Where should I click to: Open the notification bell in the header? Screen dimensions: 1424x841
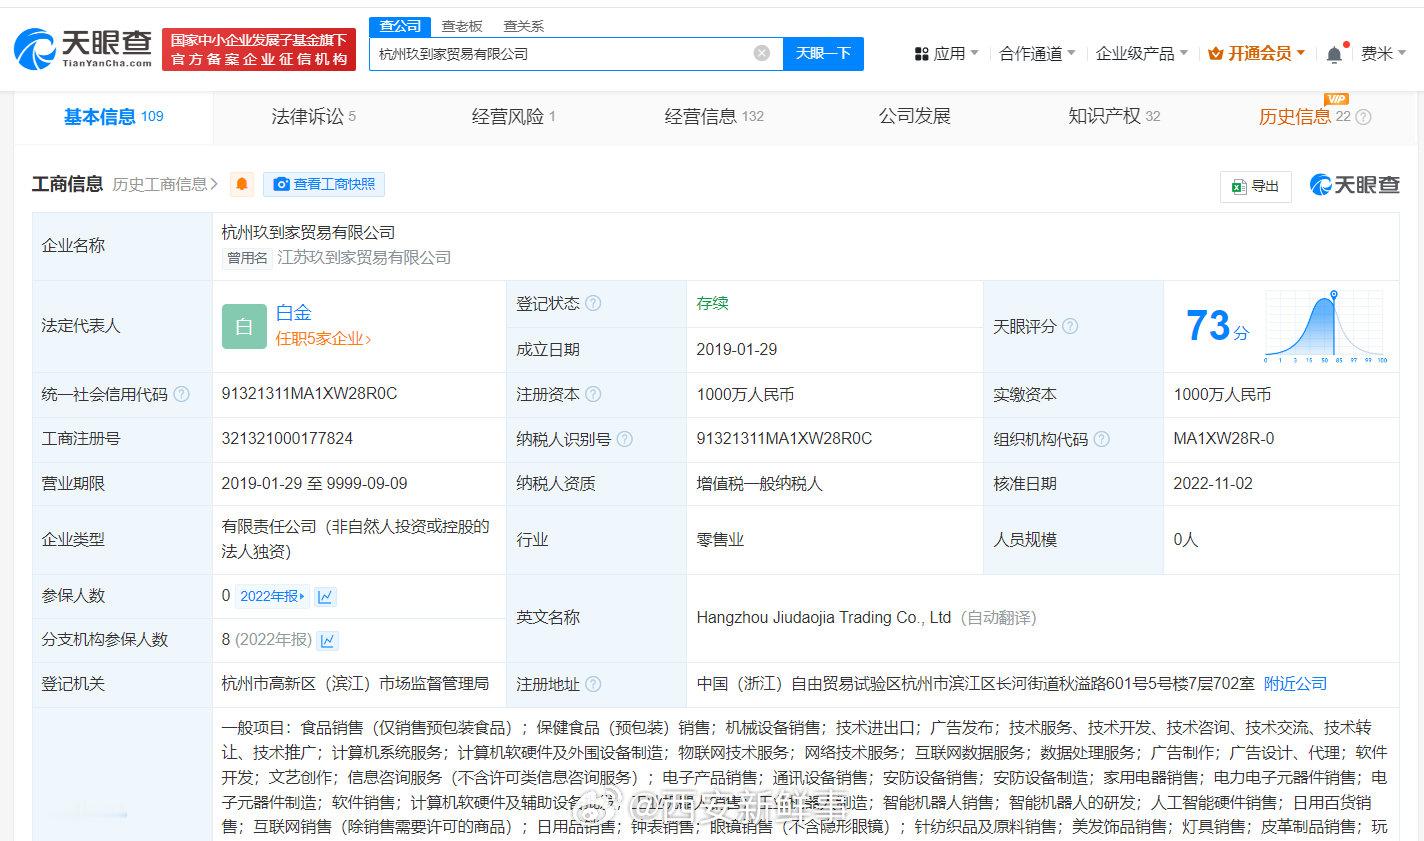(1334, 54)
